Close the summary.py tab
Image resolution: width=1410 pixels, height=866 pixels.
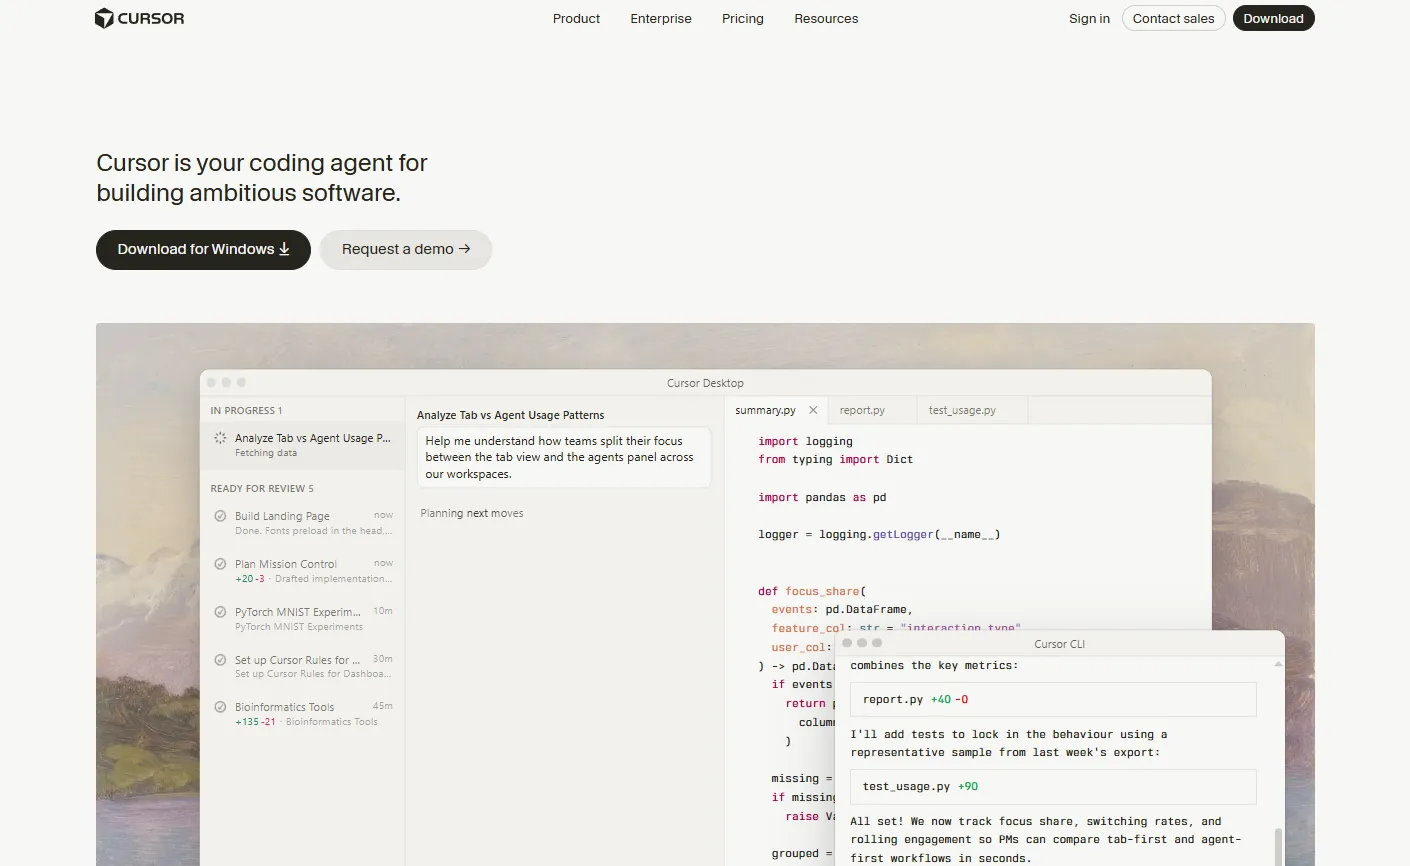click(x=813, y=410)
